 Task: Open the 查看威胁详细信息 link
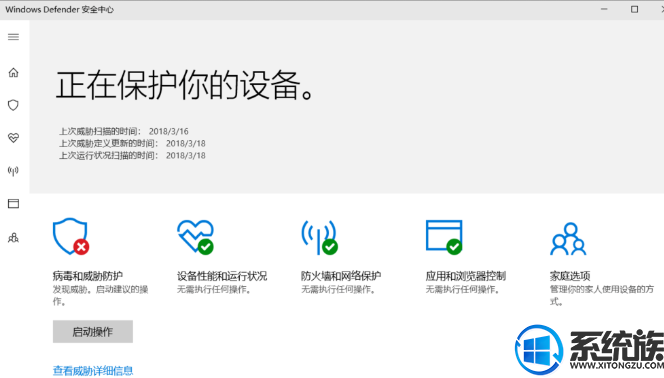pos(93,371)
